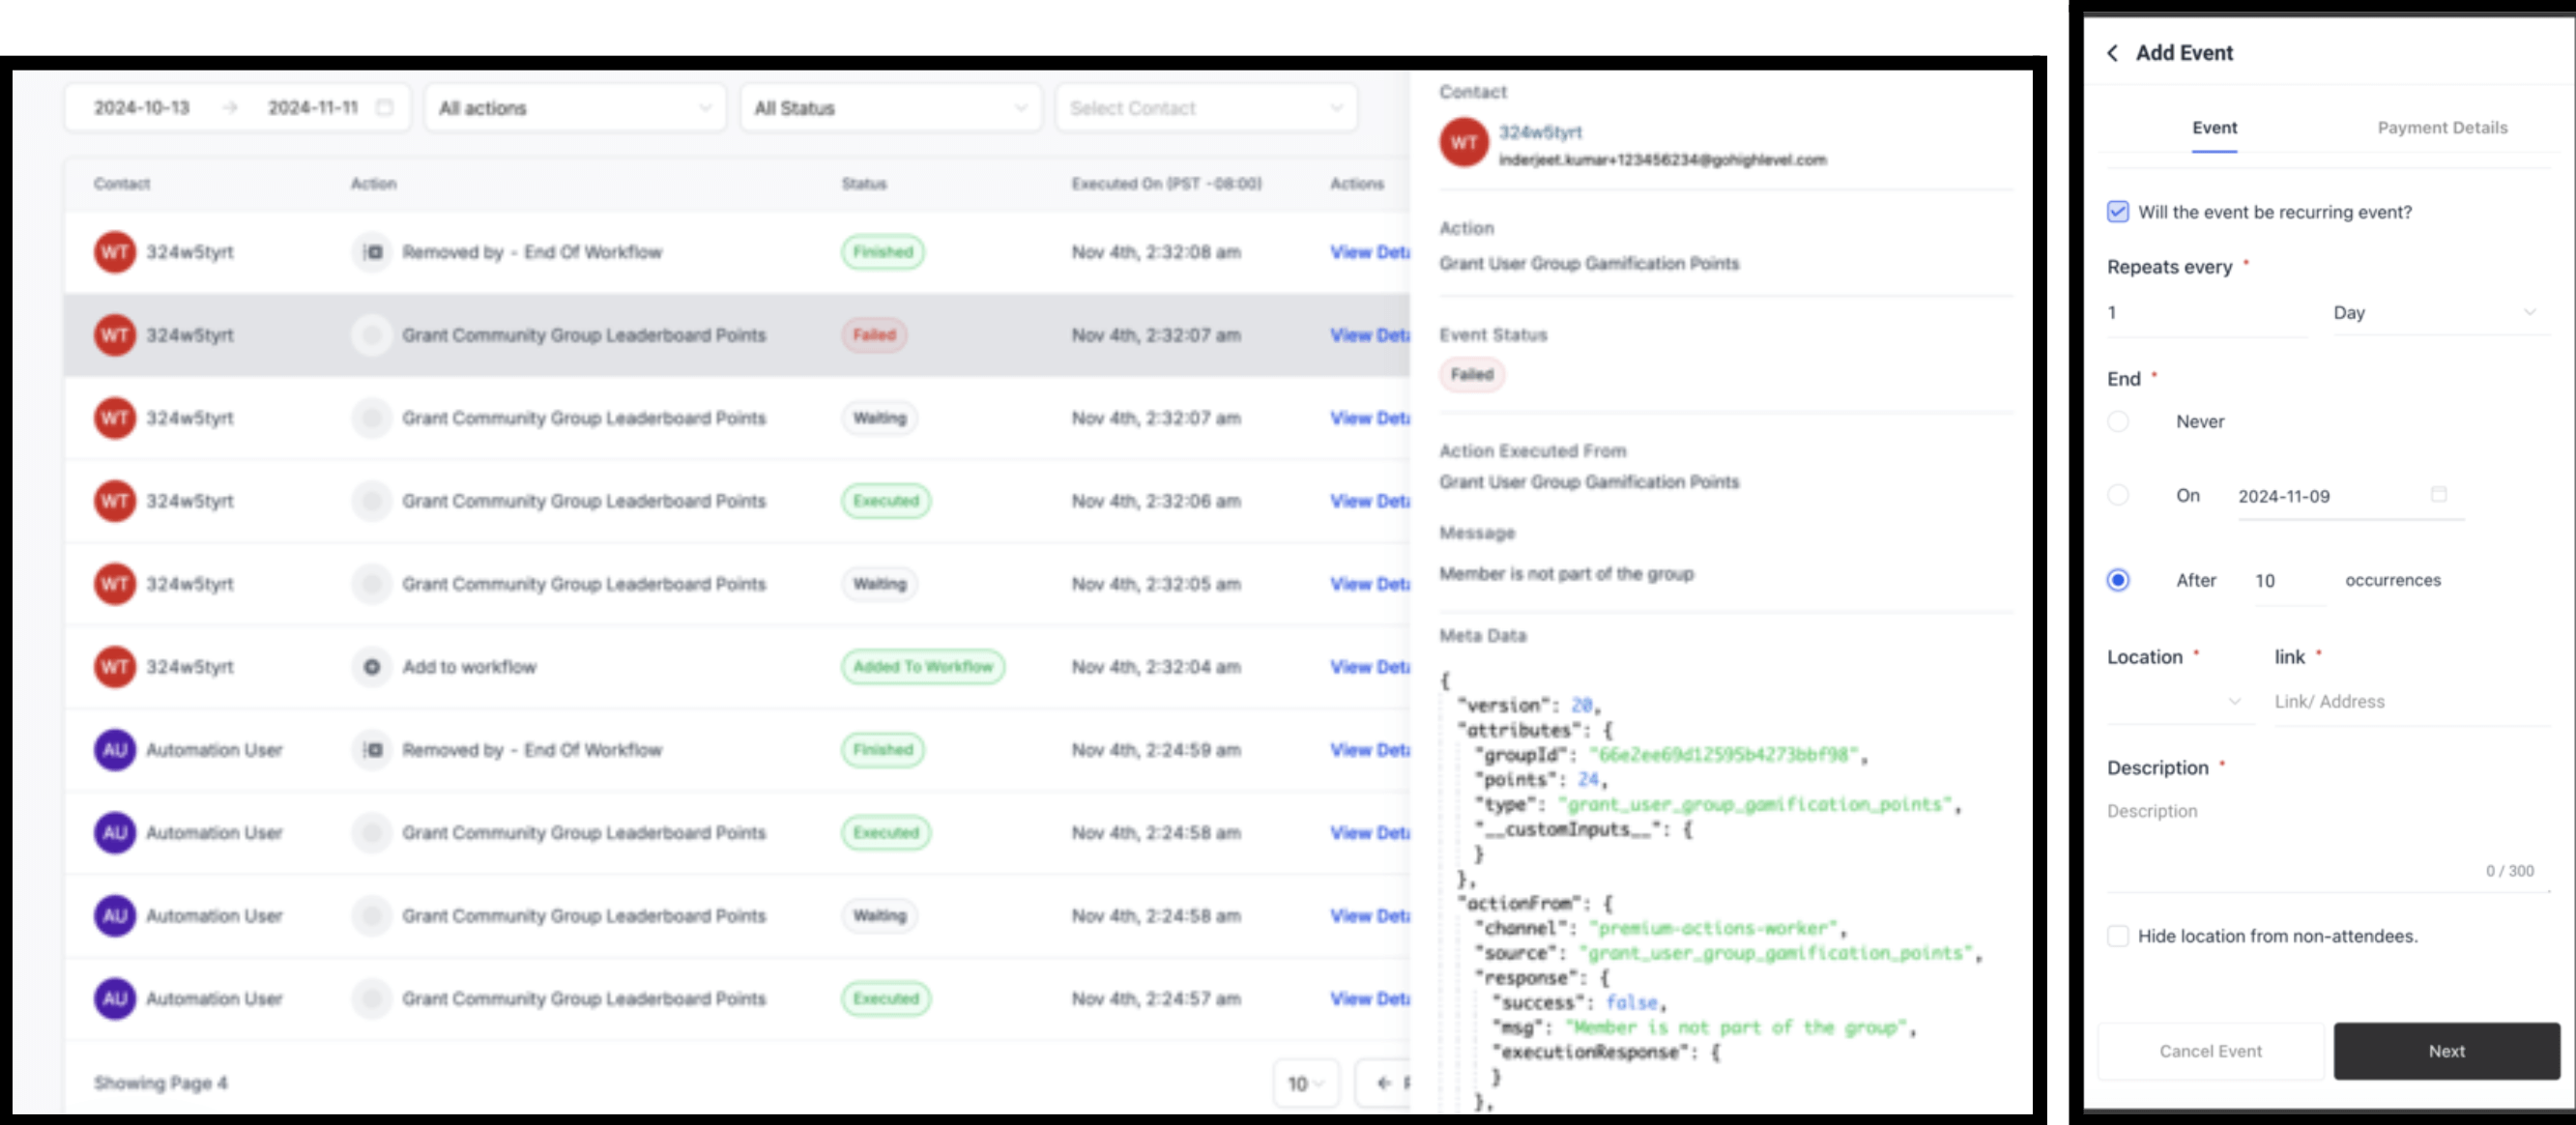
Task: Click the Add to workflow action icon
Action: click(x=372, y=666)
